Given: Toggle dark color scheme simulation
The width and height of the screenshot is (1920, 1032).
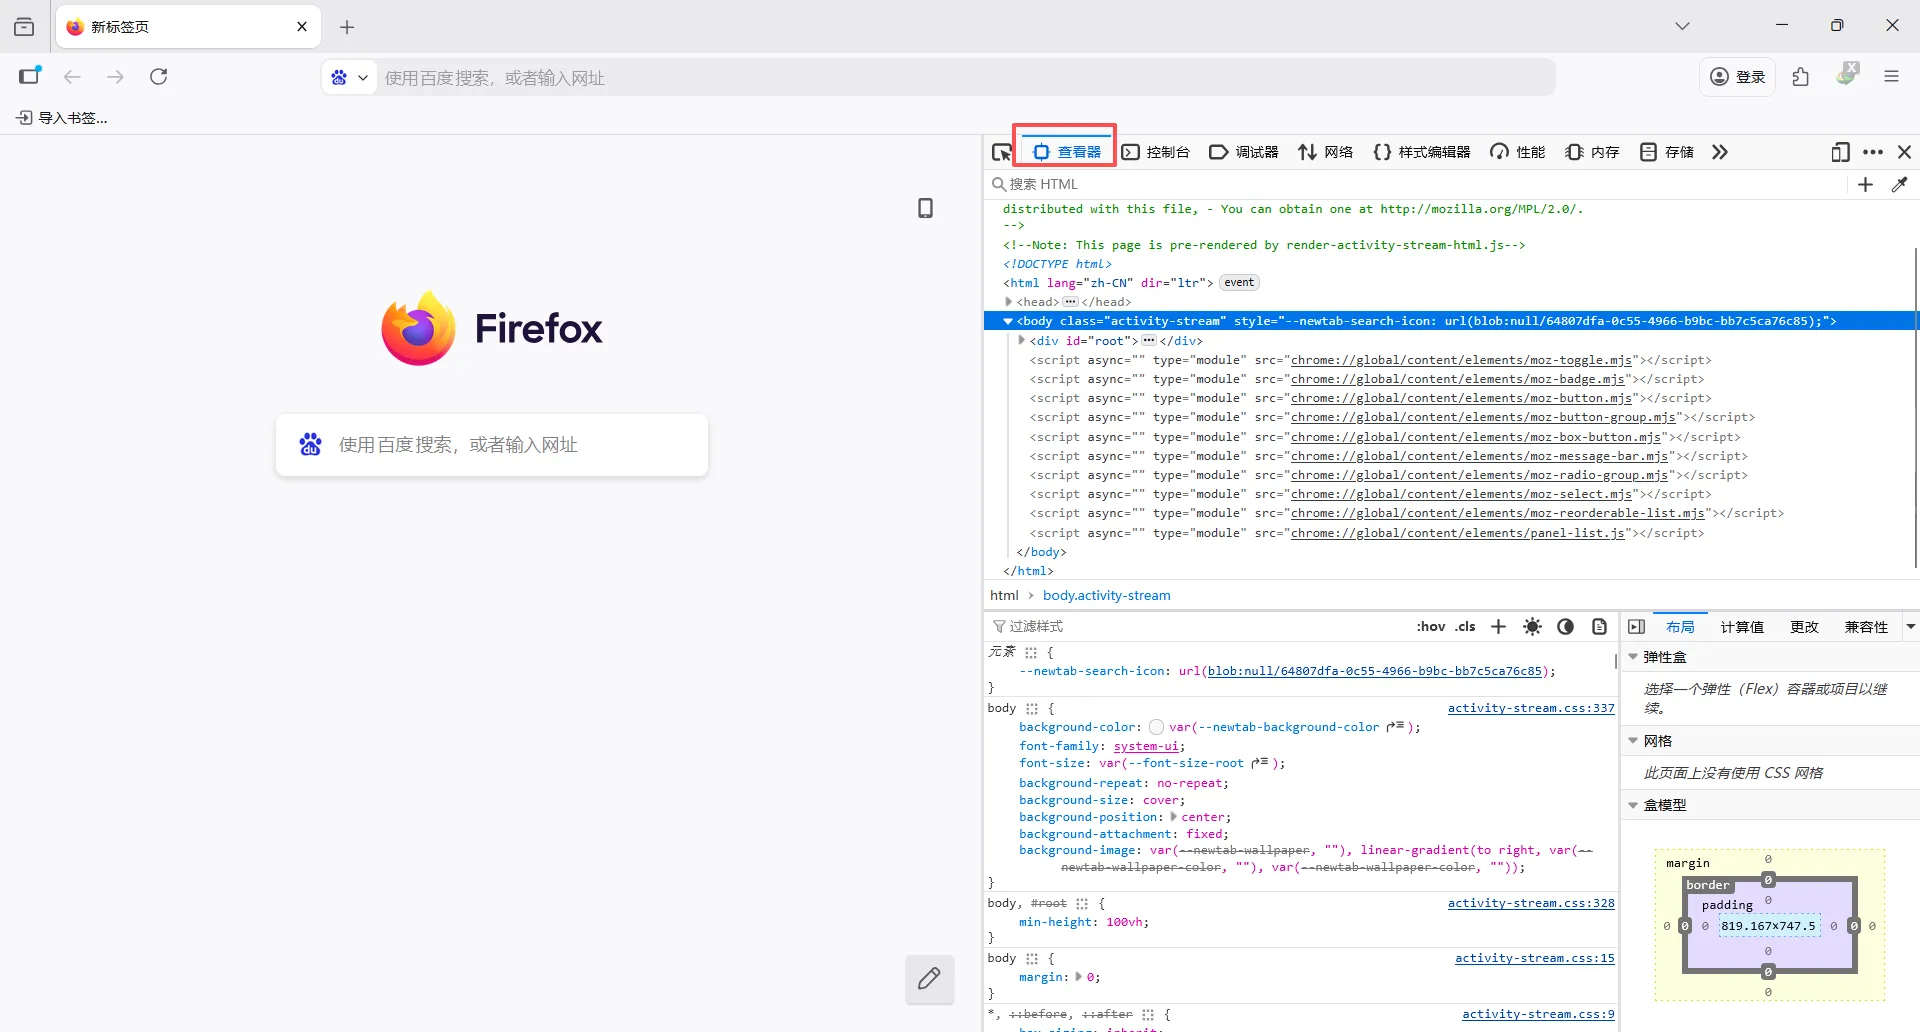Looking at the screenshot, I should click(x=1566, y=627).
